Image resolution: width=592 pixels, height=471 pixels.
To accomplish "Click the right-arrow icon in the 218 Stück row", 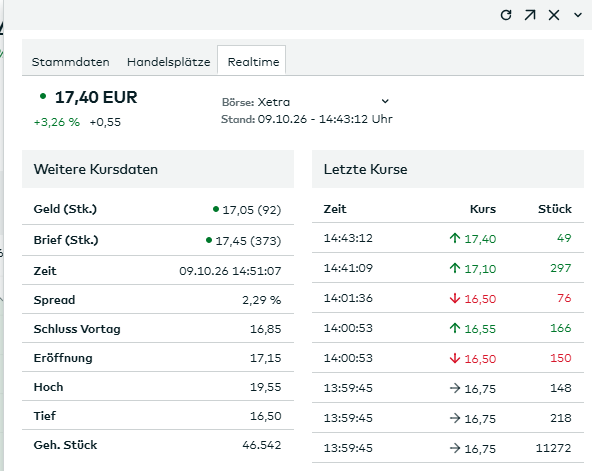I will [x=455, y=418].
